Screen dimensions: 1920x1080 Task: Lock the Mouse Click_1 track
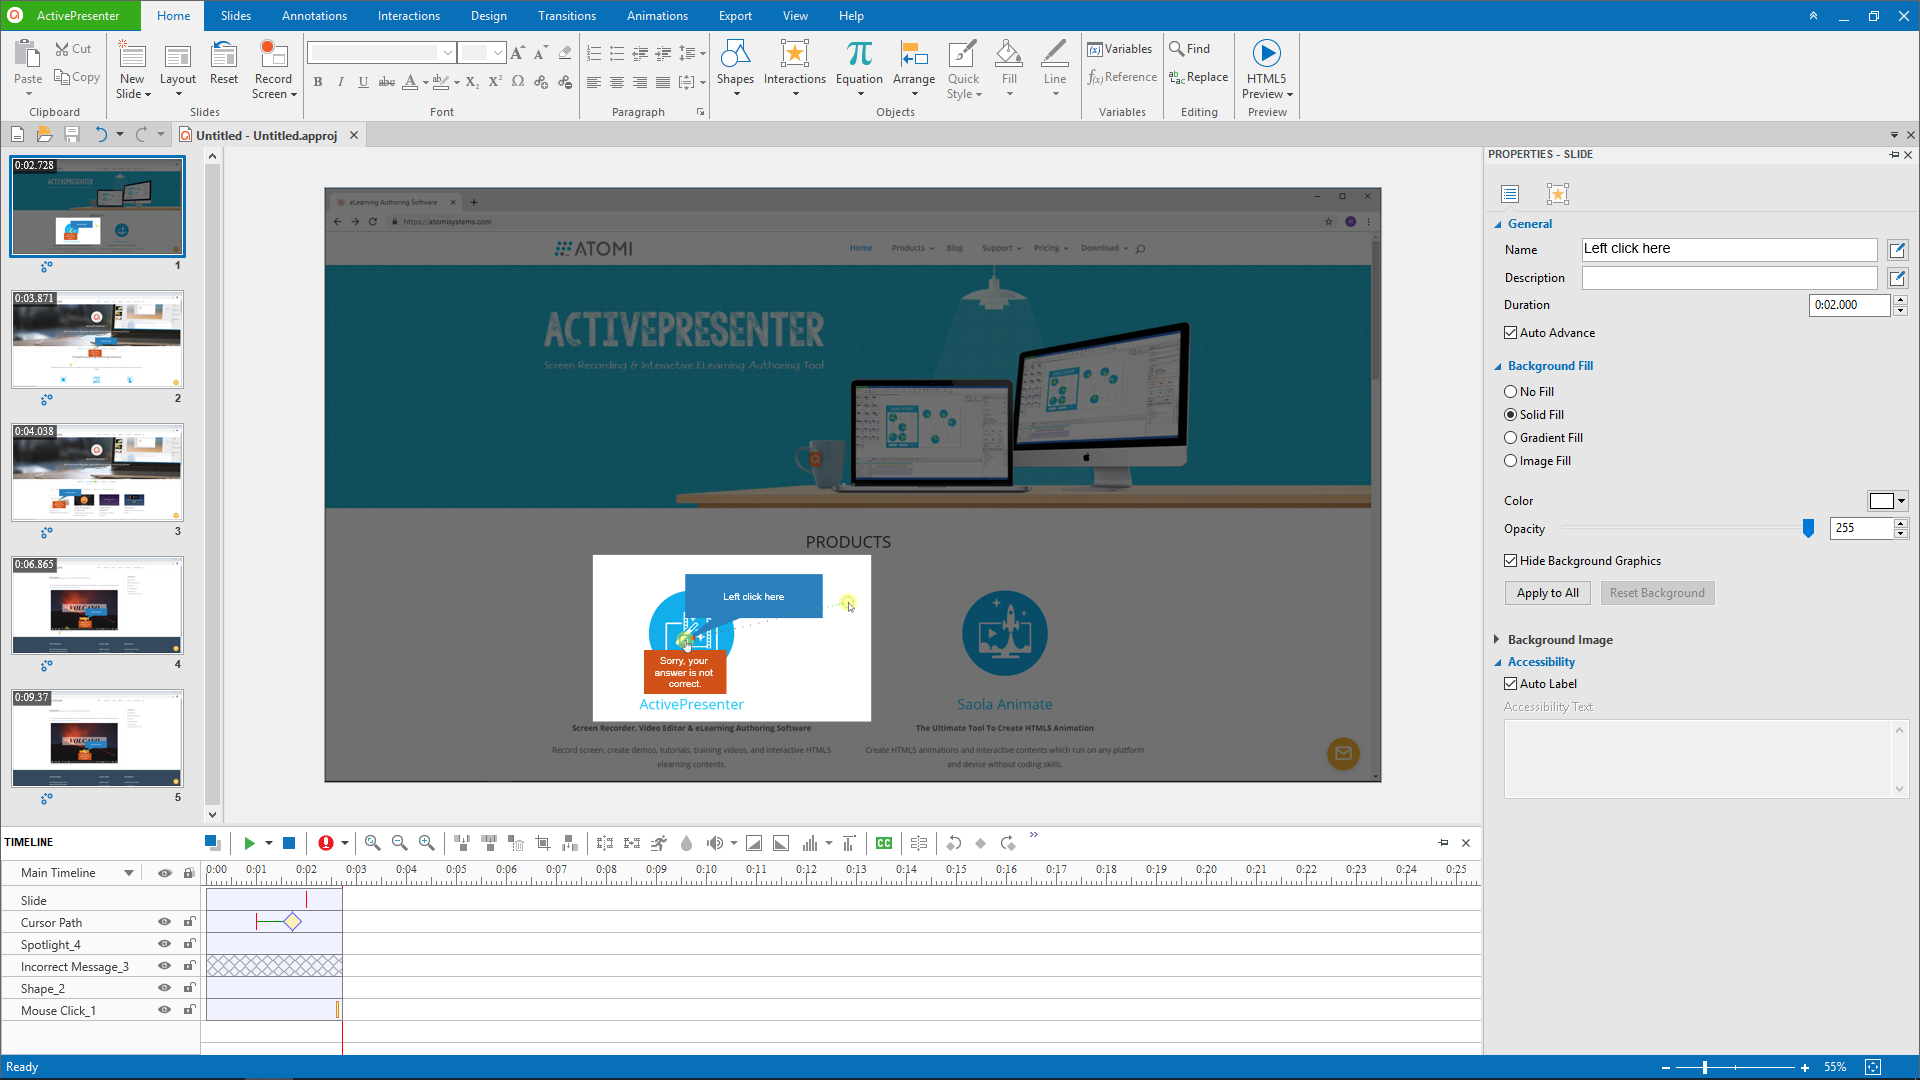[x=189, y=1010]
